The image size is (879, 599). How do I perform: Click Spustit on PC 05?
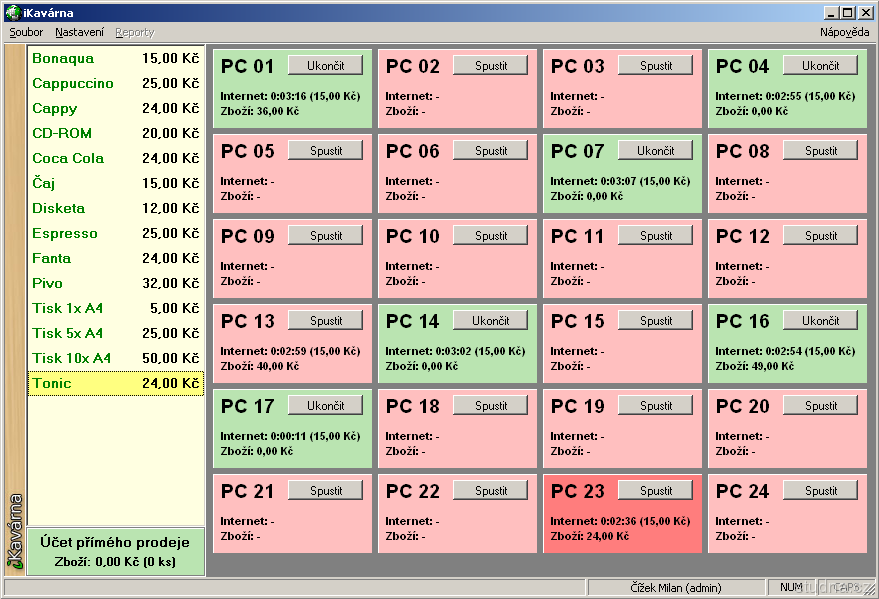tap(326, 151)
